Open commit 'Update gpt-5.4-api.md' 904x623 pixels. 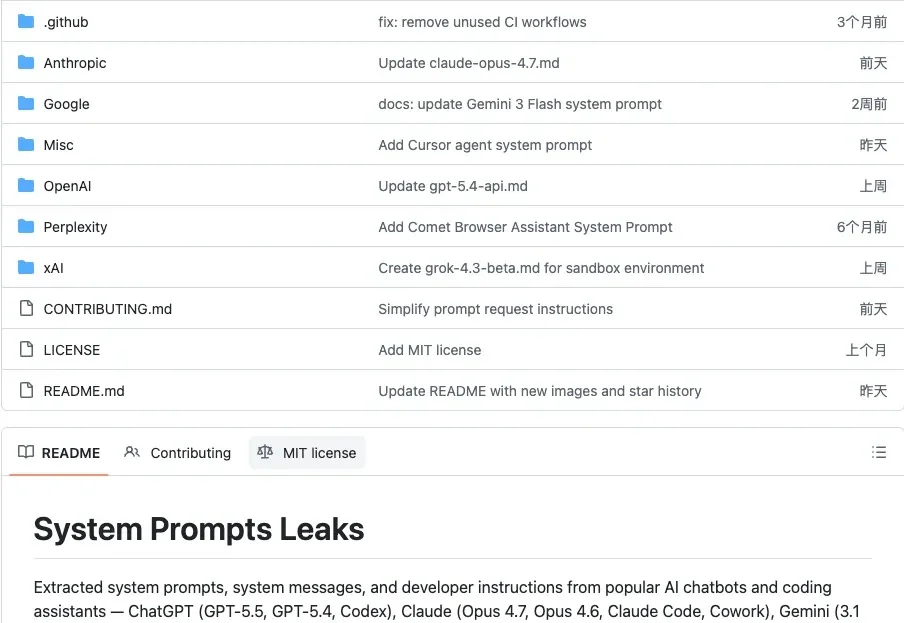(453, 186)
